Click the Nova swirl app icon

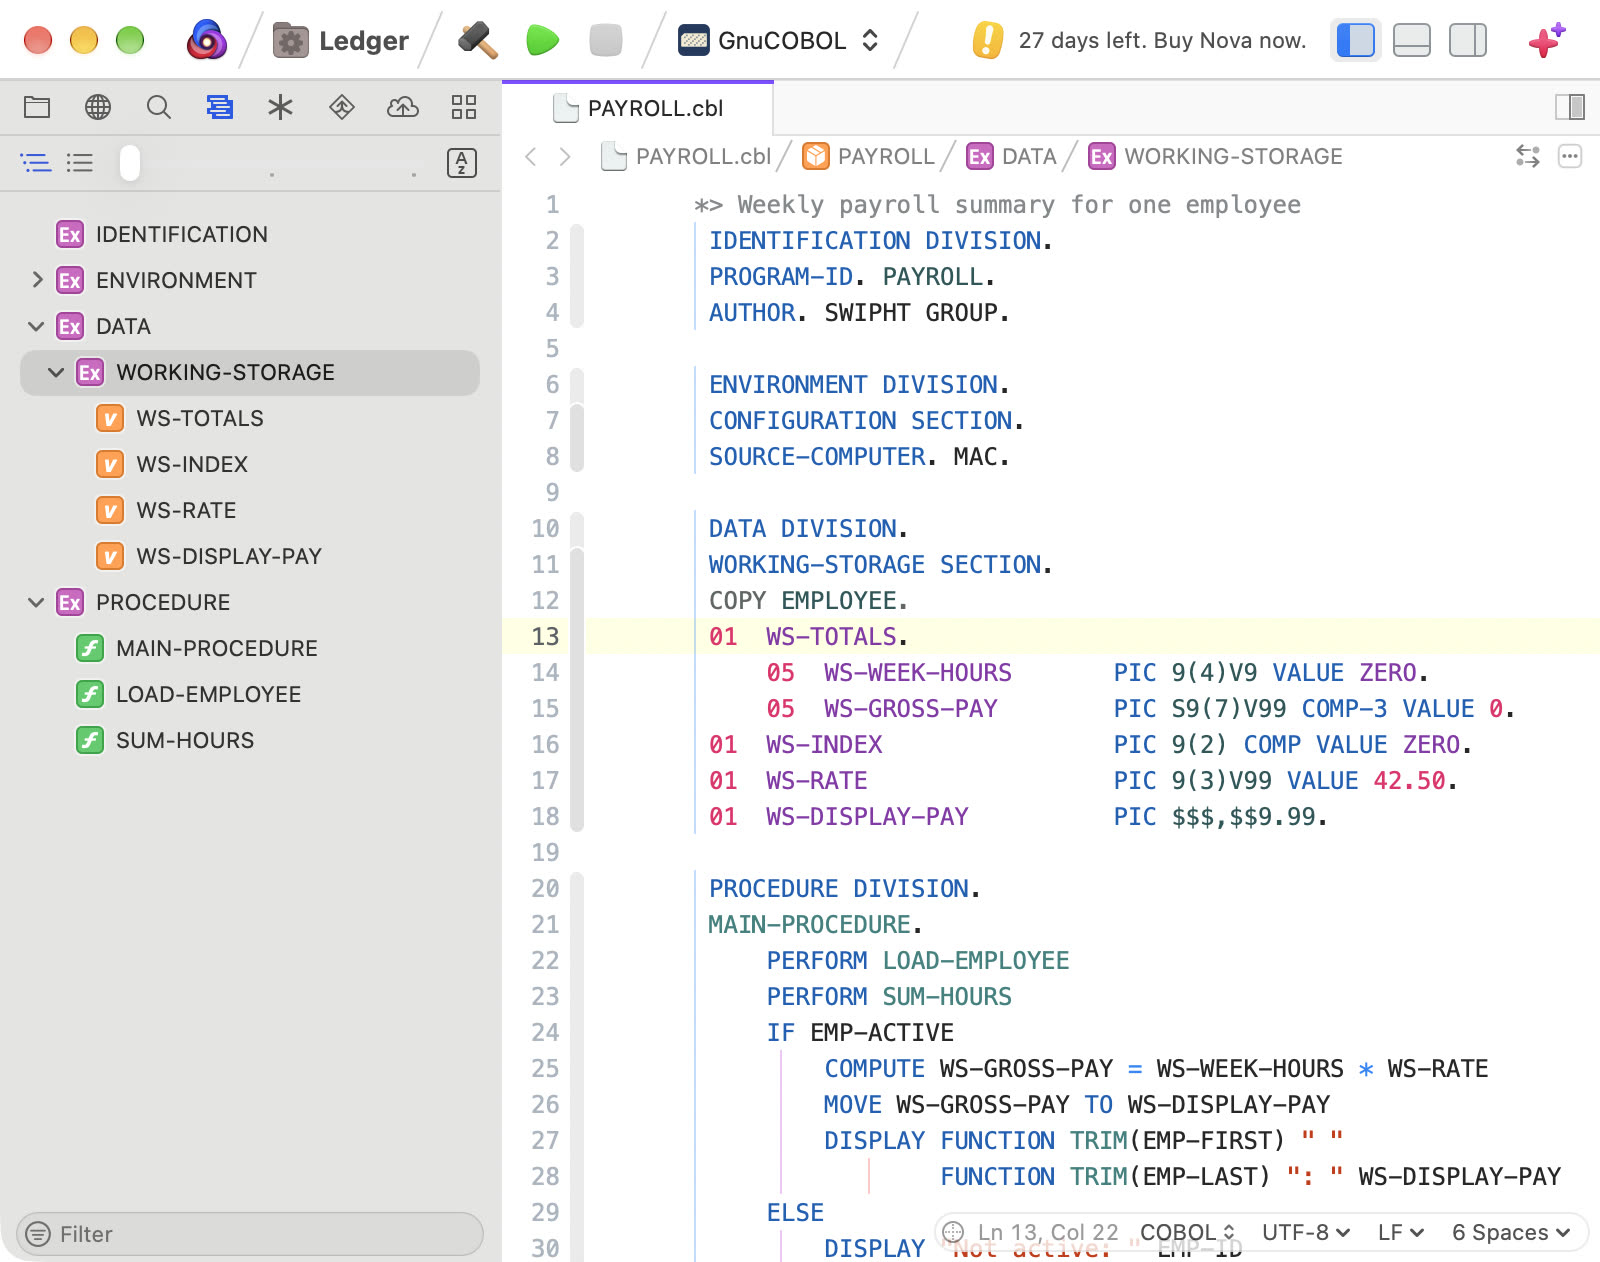pyautogui.click(x=207, y=41)
